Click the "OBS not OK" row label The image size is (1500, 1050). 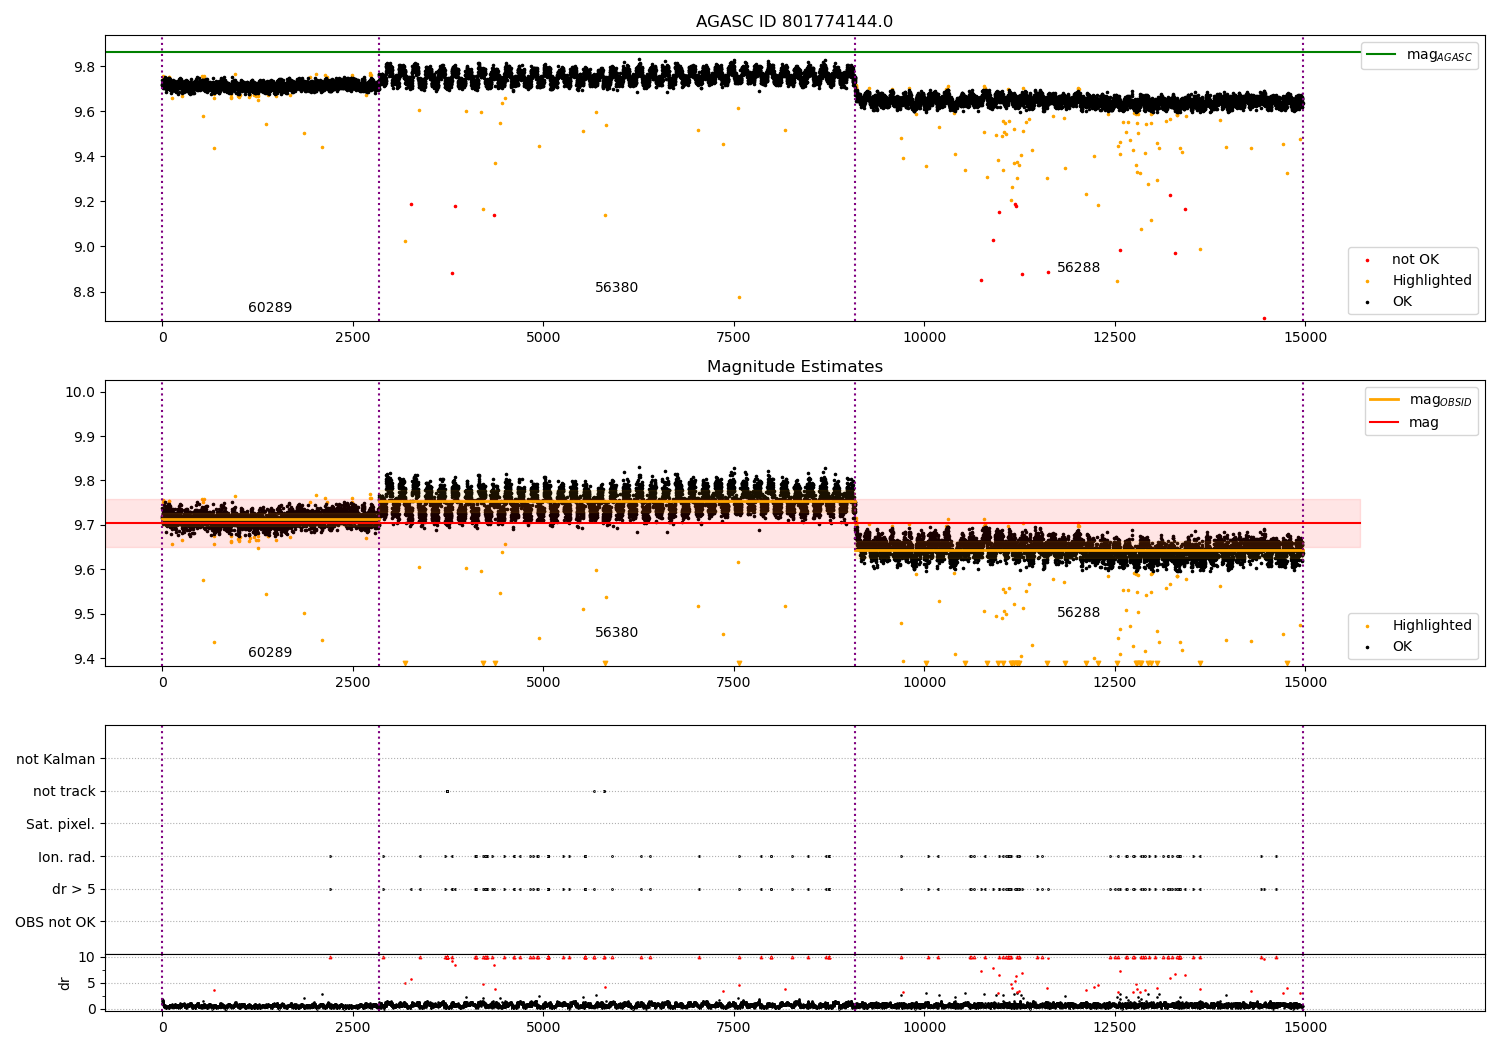coord(55,922)
